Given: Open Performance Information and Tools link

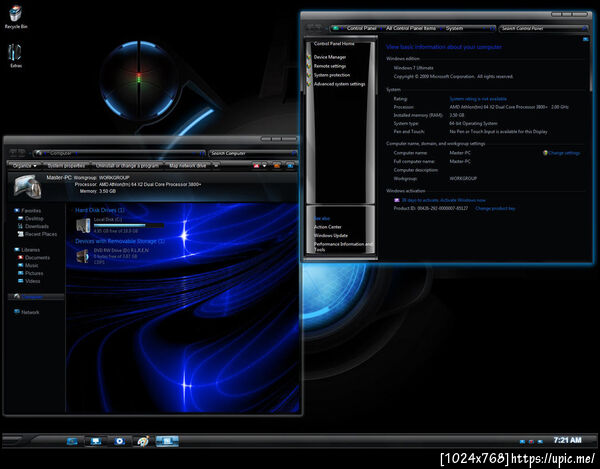Looking at the screenshot, I should pyautogui.click(x=343, y=246).
